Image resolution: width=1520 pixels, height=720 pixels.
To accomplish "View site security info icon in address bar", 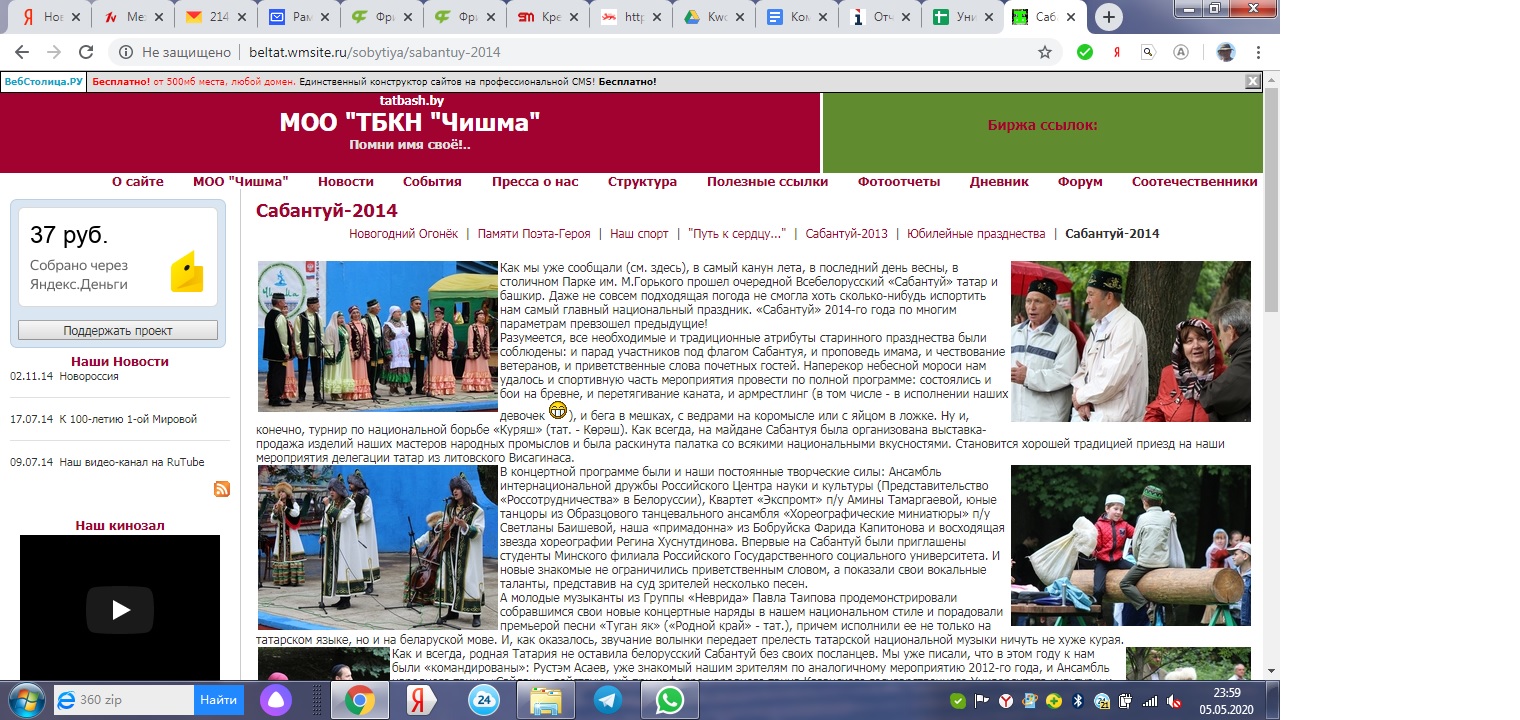I will click(x=127, y=52).
